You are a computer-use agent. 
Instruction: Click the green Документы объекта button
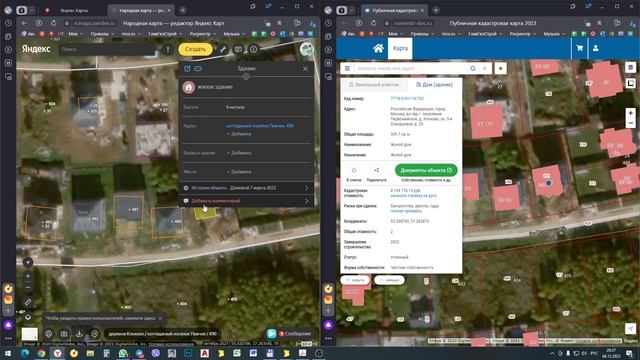pyautogui.click(x=426, y=170)
